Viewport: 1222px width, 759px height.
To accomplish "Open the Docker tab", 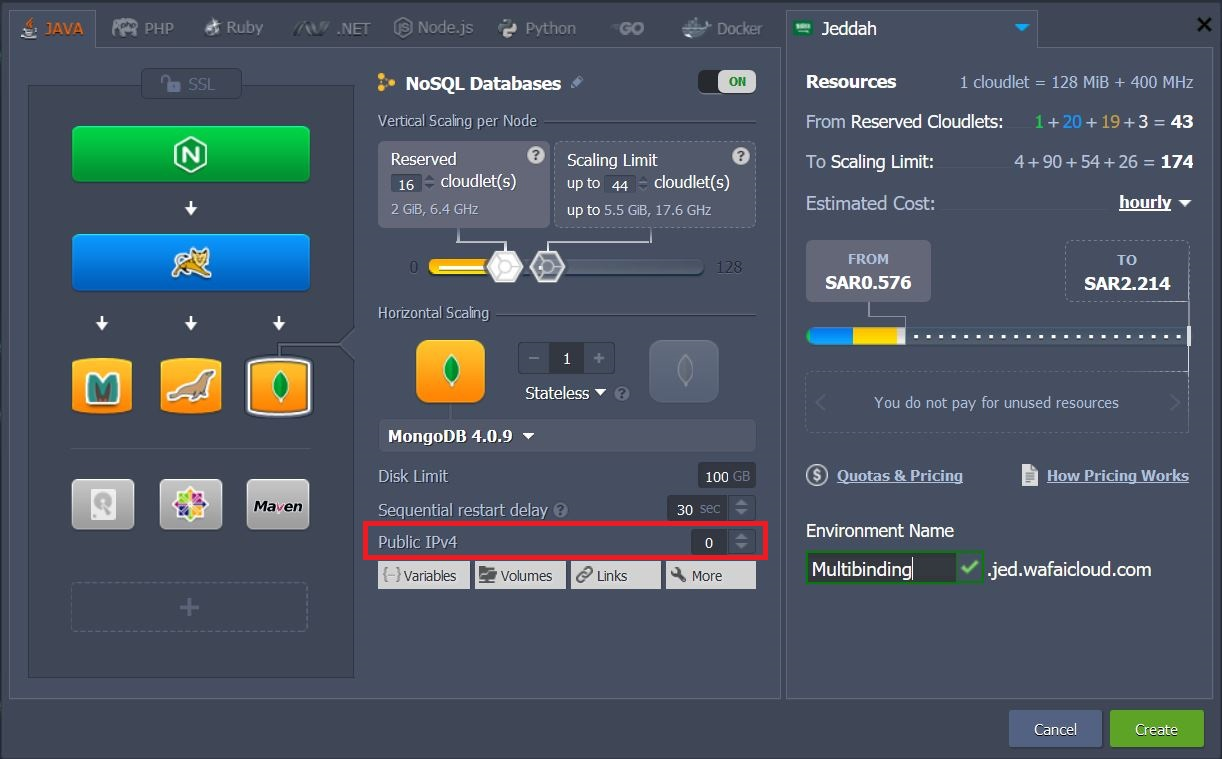I will click(x=722, y=28).
